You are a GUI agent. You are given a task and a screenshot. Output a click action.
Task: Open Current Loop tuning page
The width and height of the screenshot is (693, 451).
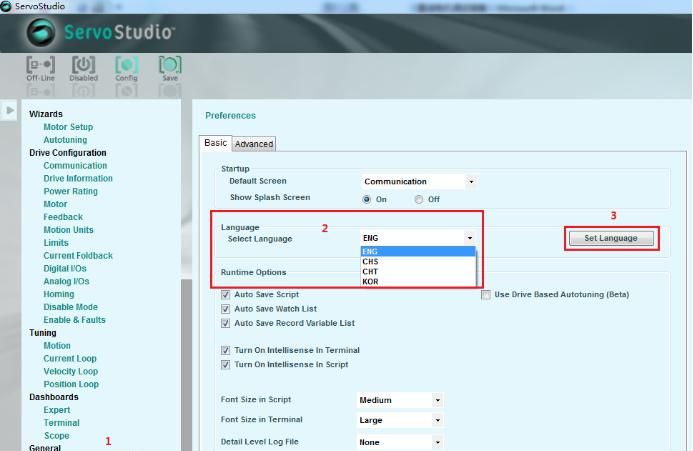coord(70,359)
